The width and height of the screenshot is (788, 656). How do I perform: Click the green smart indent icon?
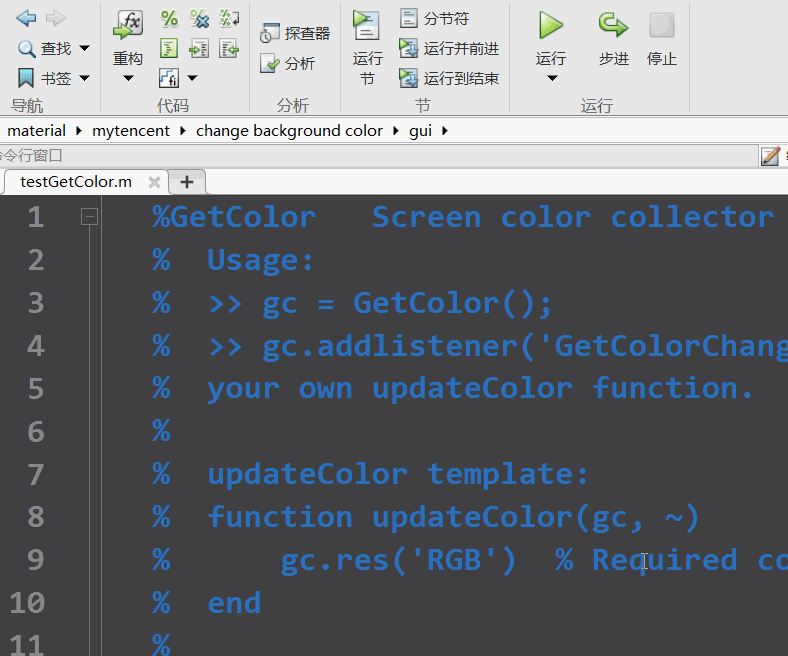pos(169,49)
